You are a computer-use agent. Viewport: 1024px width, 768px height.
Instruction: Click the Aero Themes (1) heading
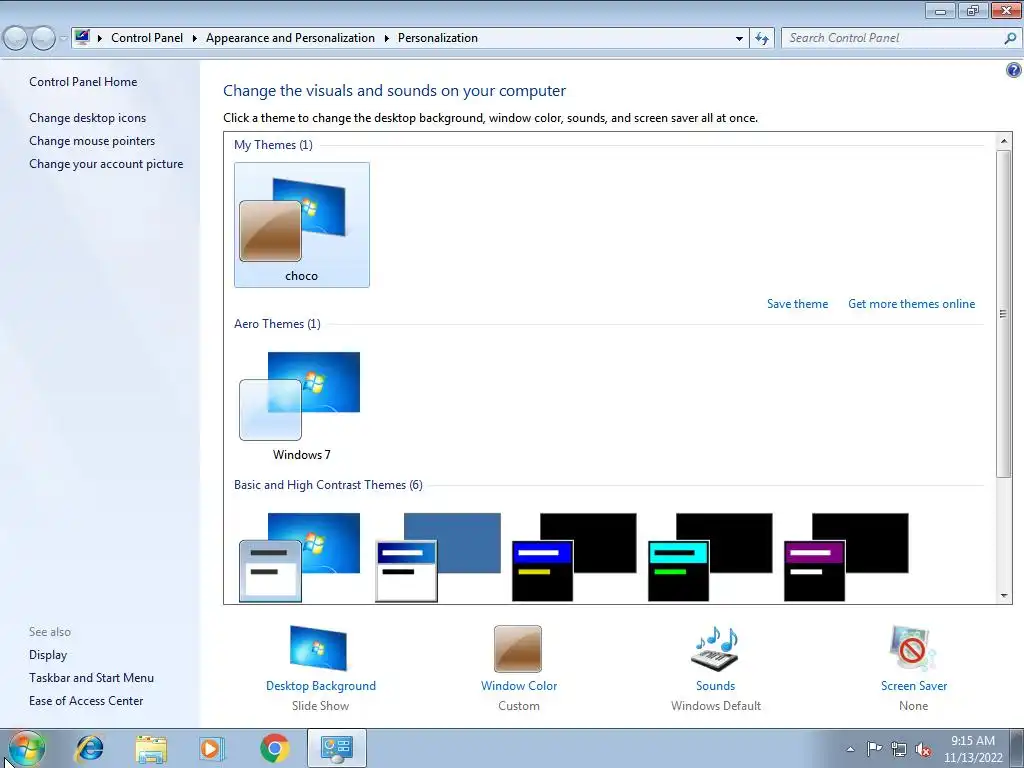coord(277,324)
